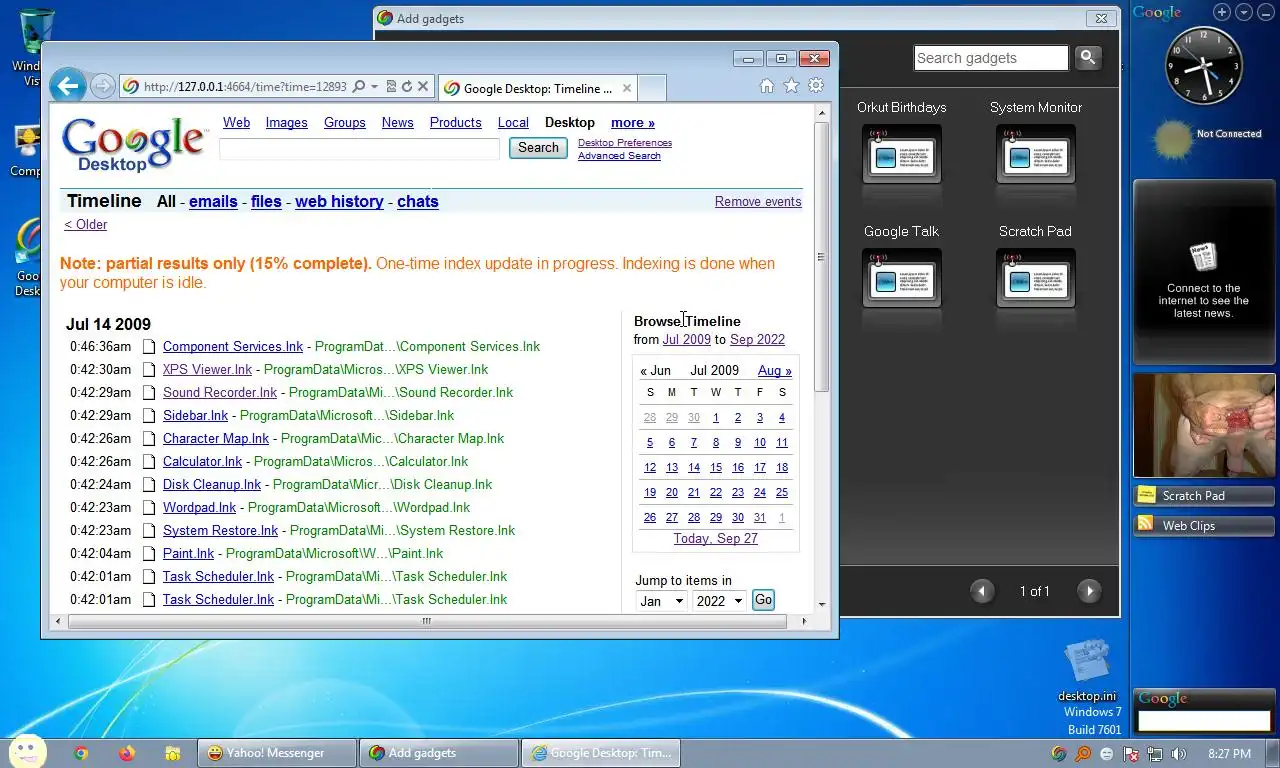
Task: Open Recycle Bin on the desktop
Action: coord(37,45)
